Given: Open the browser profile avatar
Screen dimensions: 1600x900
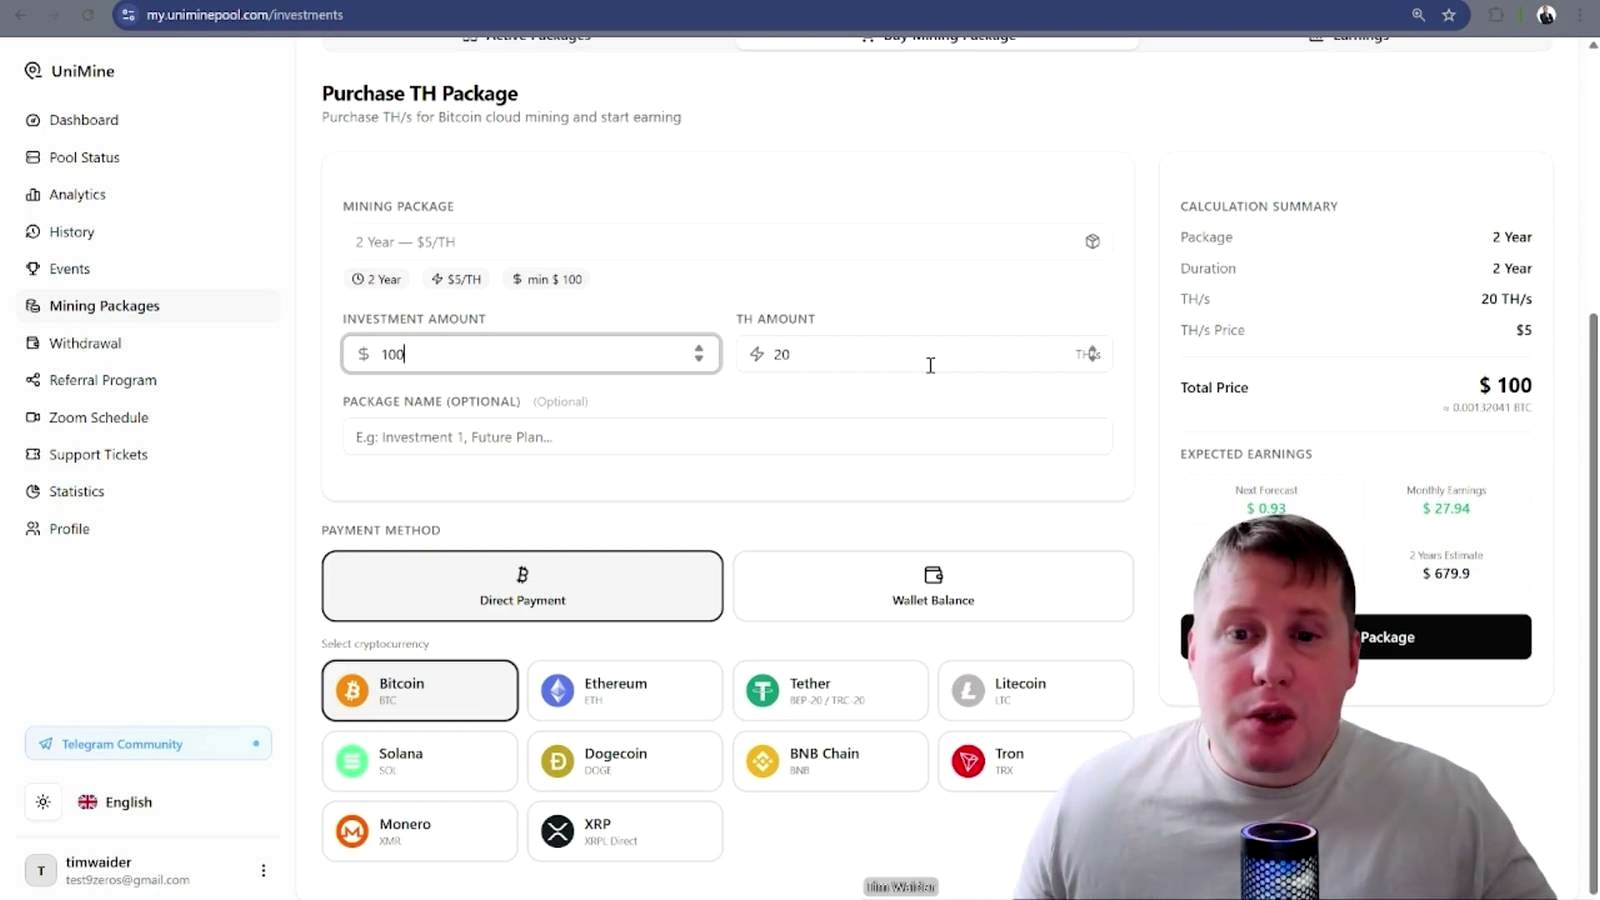Looking at the screenshot, I should pyautogui.click(x=1546, y=15).
